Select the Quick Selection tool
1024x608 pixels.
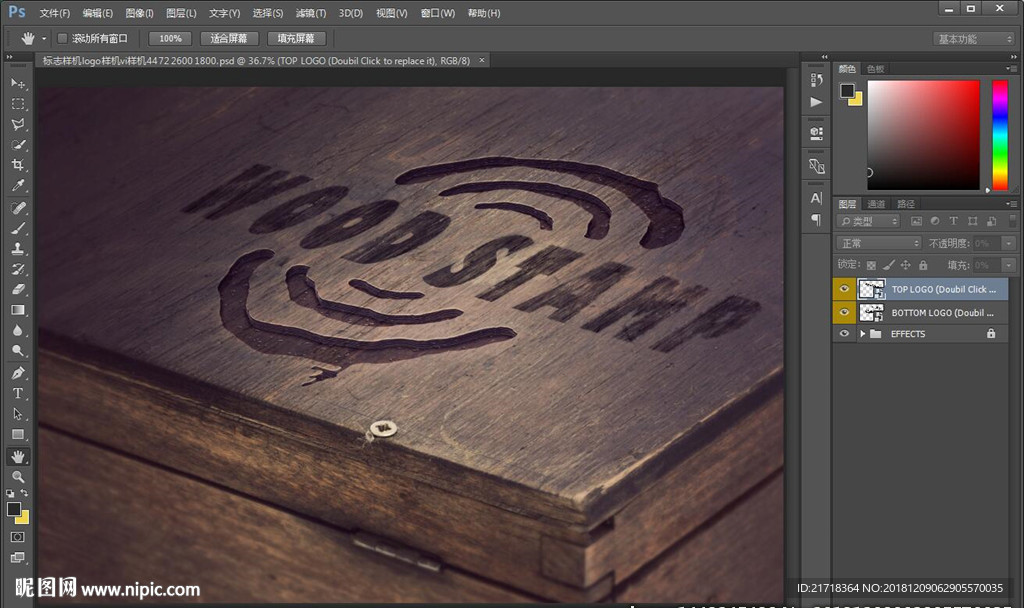click(18, 145)
